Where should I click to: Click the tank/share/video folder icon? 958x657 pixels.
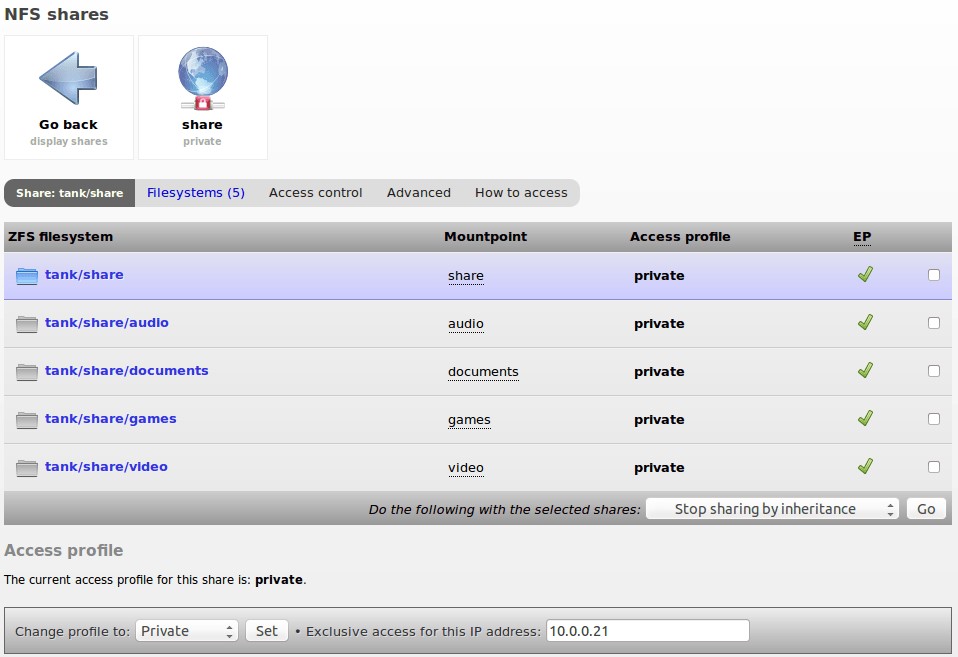click(x=27, y=468)
